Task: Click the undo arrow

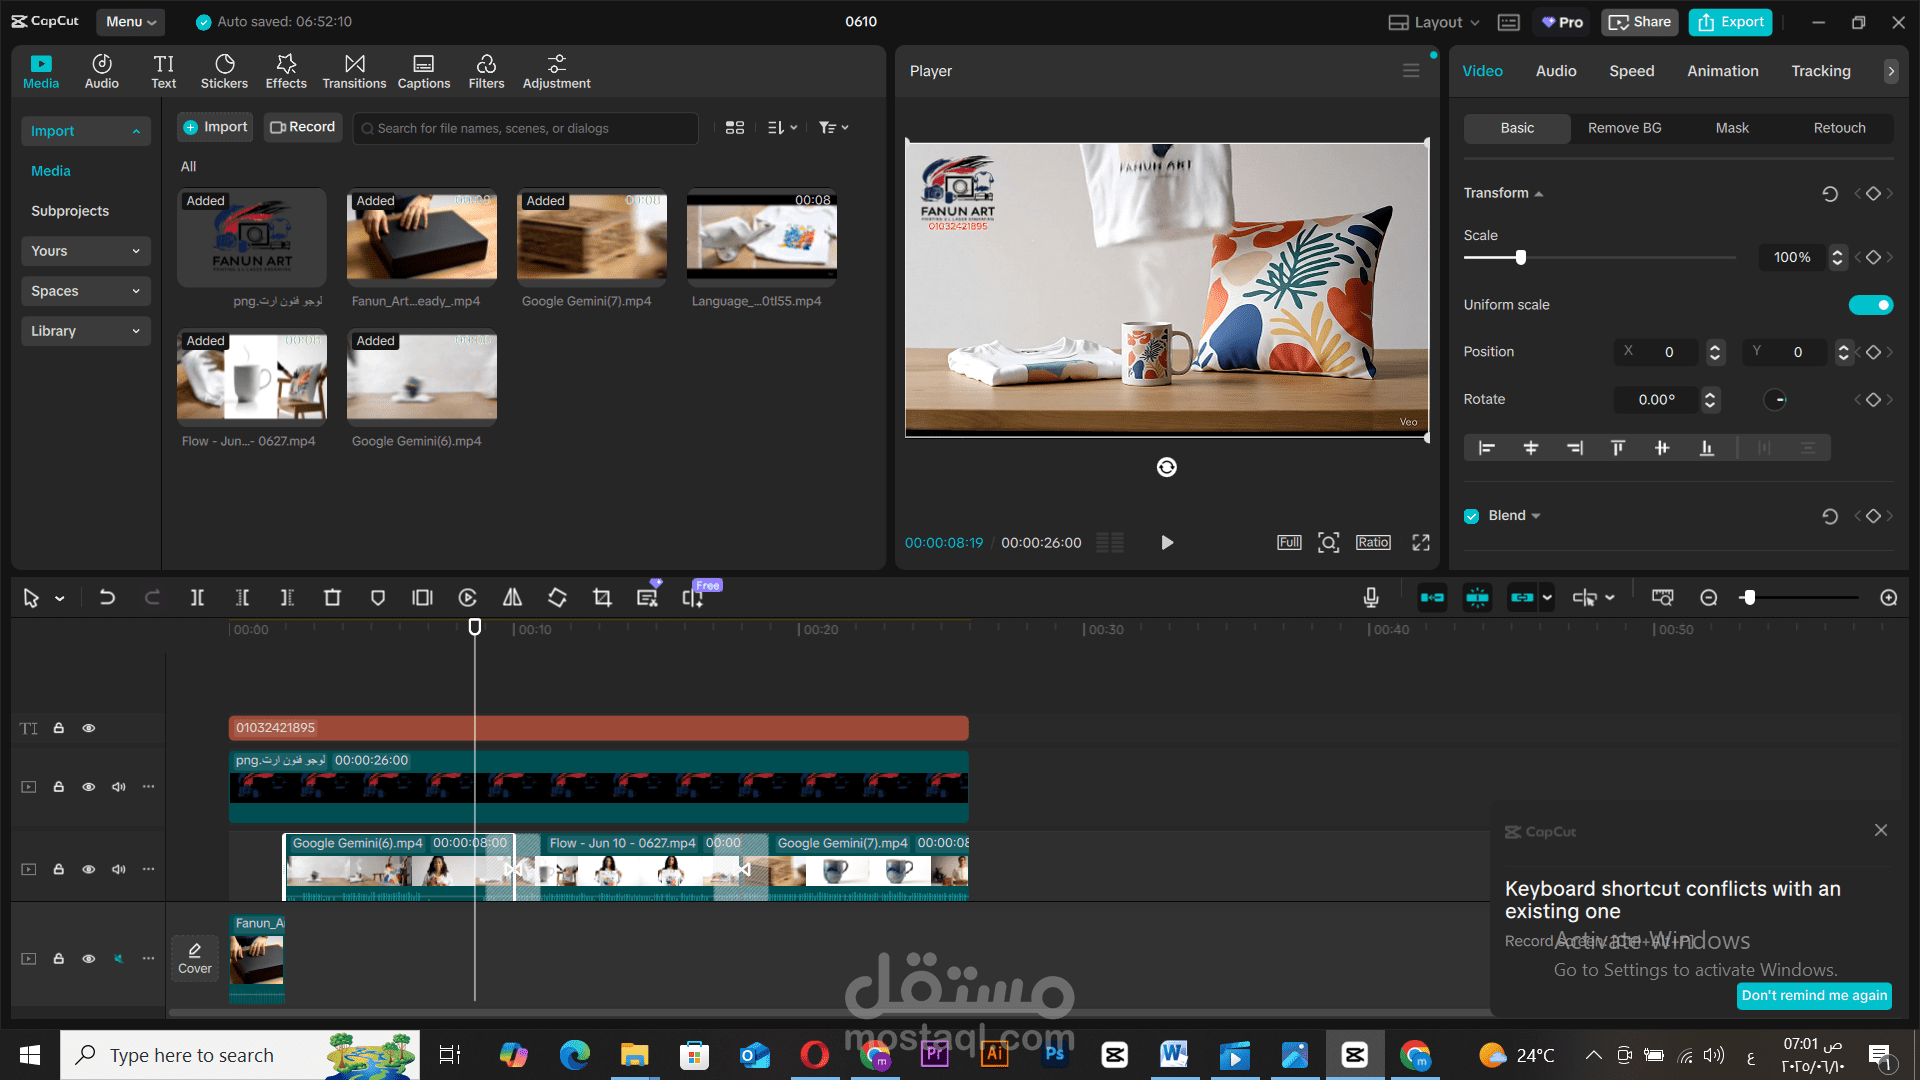Action: (x=107, y=598)
